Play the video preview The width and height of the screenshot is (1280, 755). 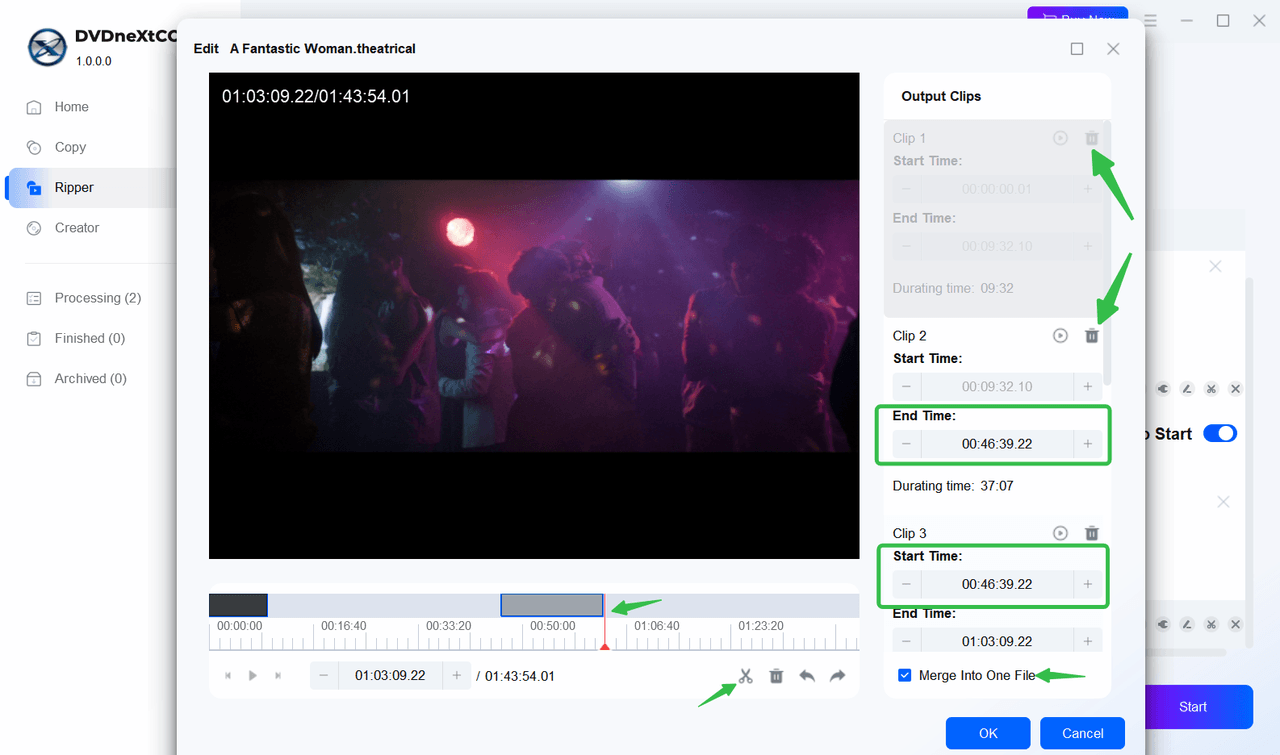point(253,676)
